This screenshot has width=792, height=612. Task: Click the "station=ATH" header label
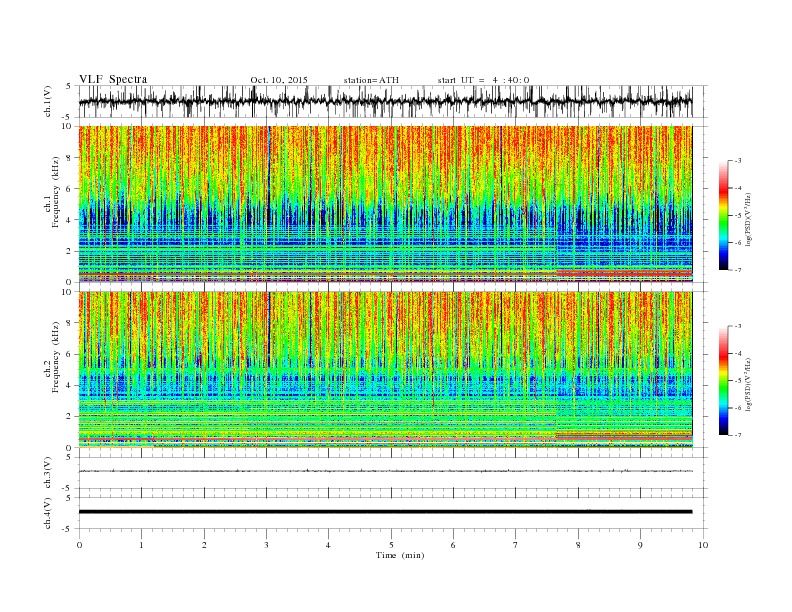371,80
